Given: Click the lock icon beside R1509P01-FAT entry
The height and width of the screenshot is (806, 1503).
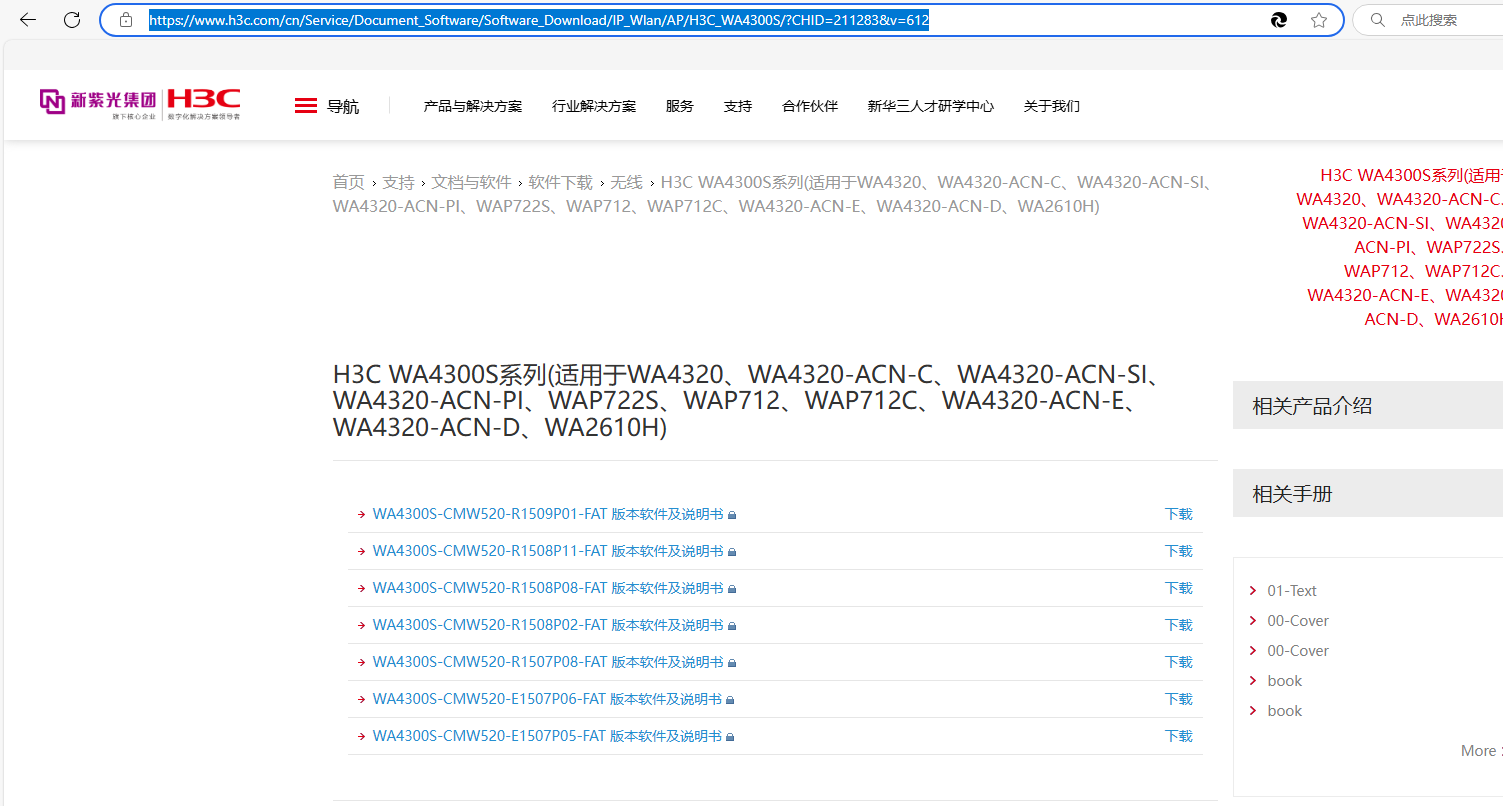Looking at the screenshot, I should [x=732, y=515].
